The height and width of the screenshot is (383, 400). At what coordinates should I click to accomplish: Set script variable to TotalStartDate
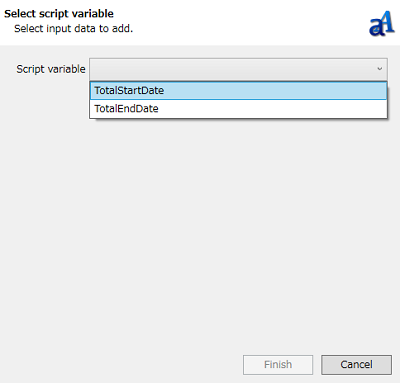[238, 91]
